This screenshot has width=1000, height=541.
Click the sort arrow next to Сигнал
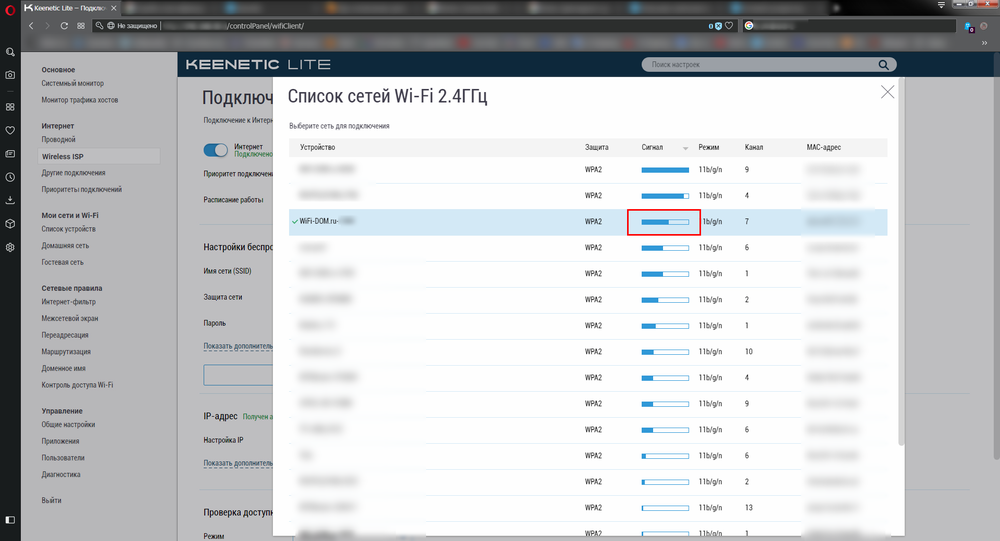[686, 148]
